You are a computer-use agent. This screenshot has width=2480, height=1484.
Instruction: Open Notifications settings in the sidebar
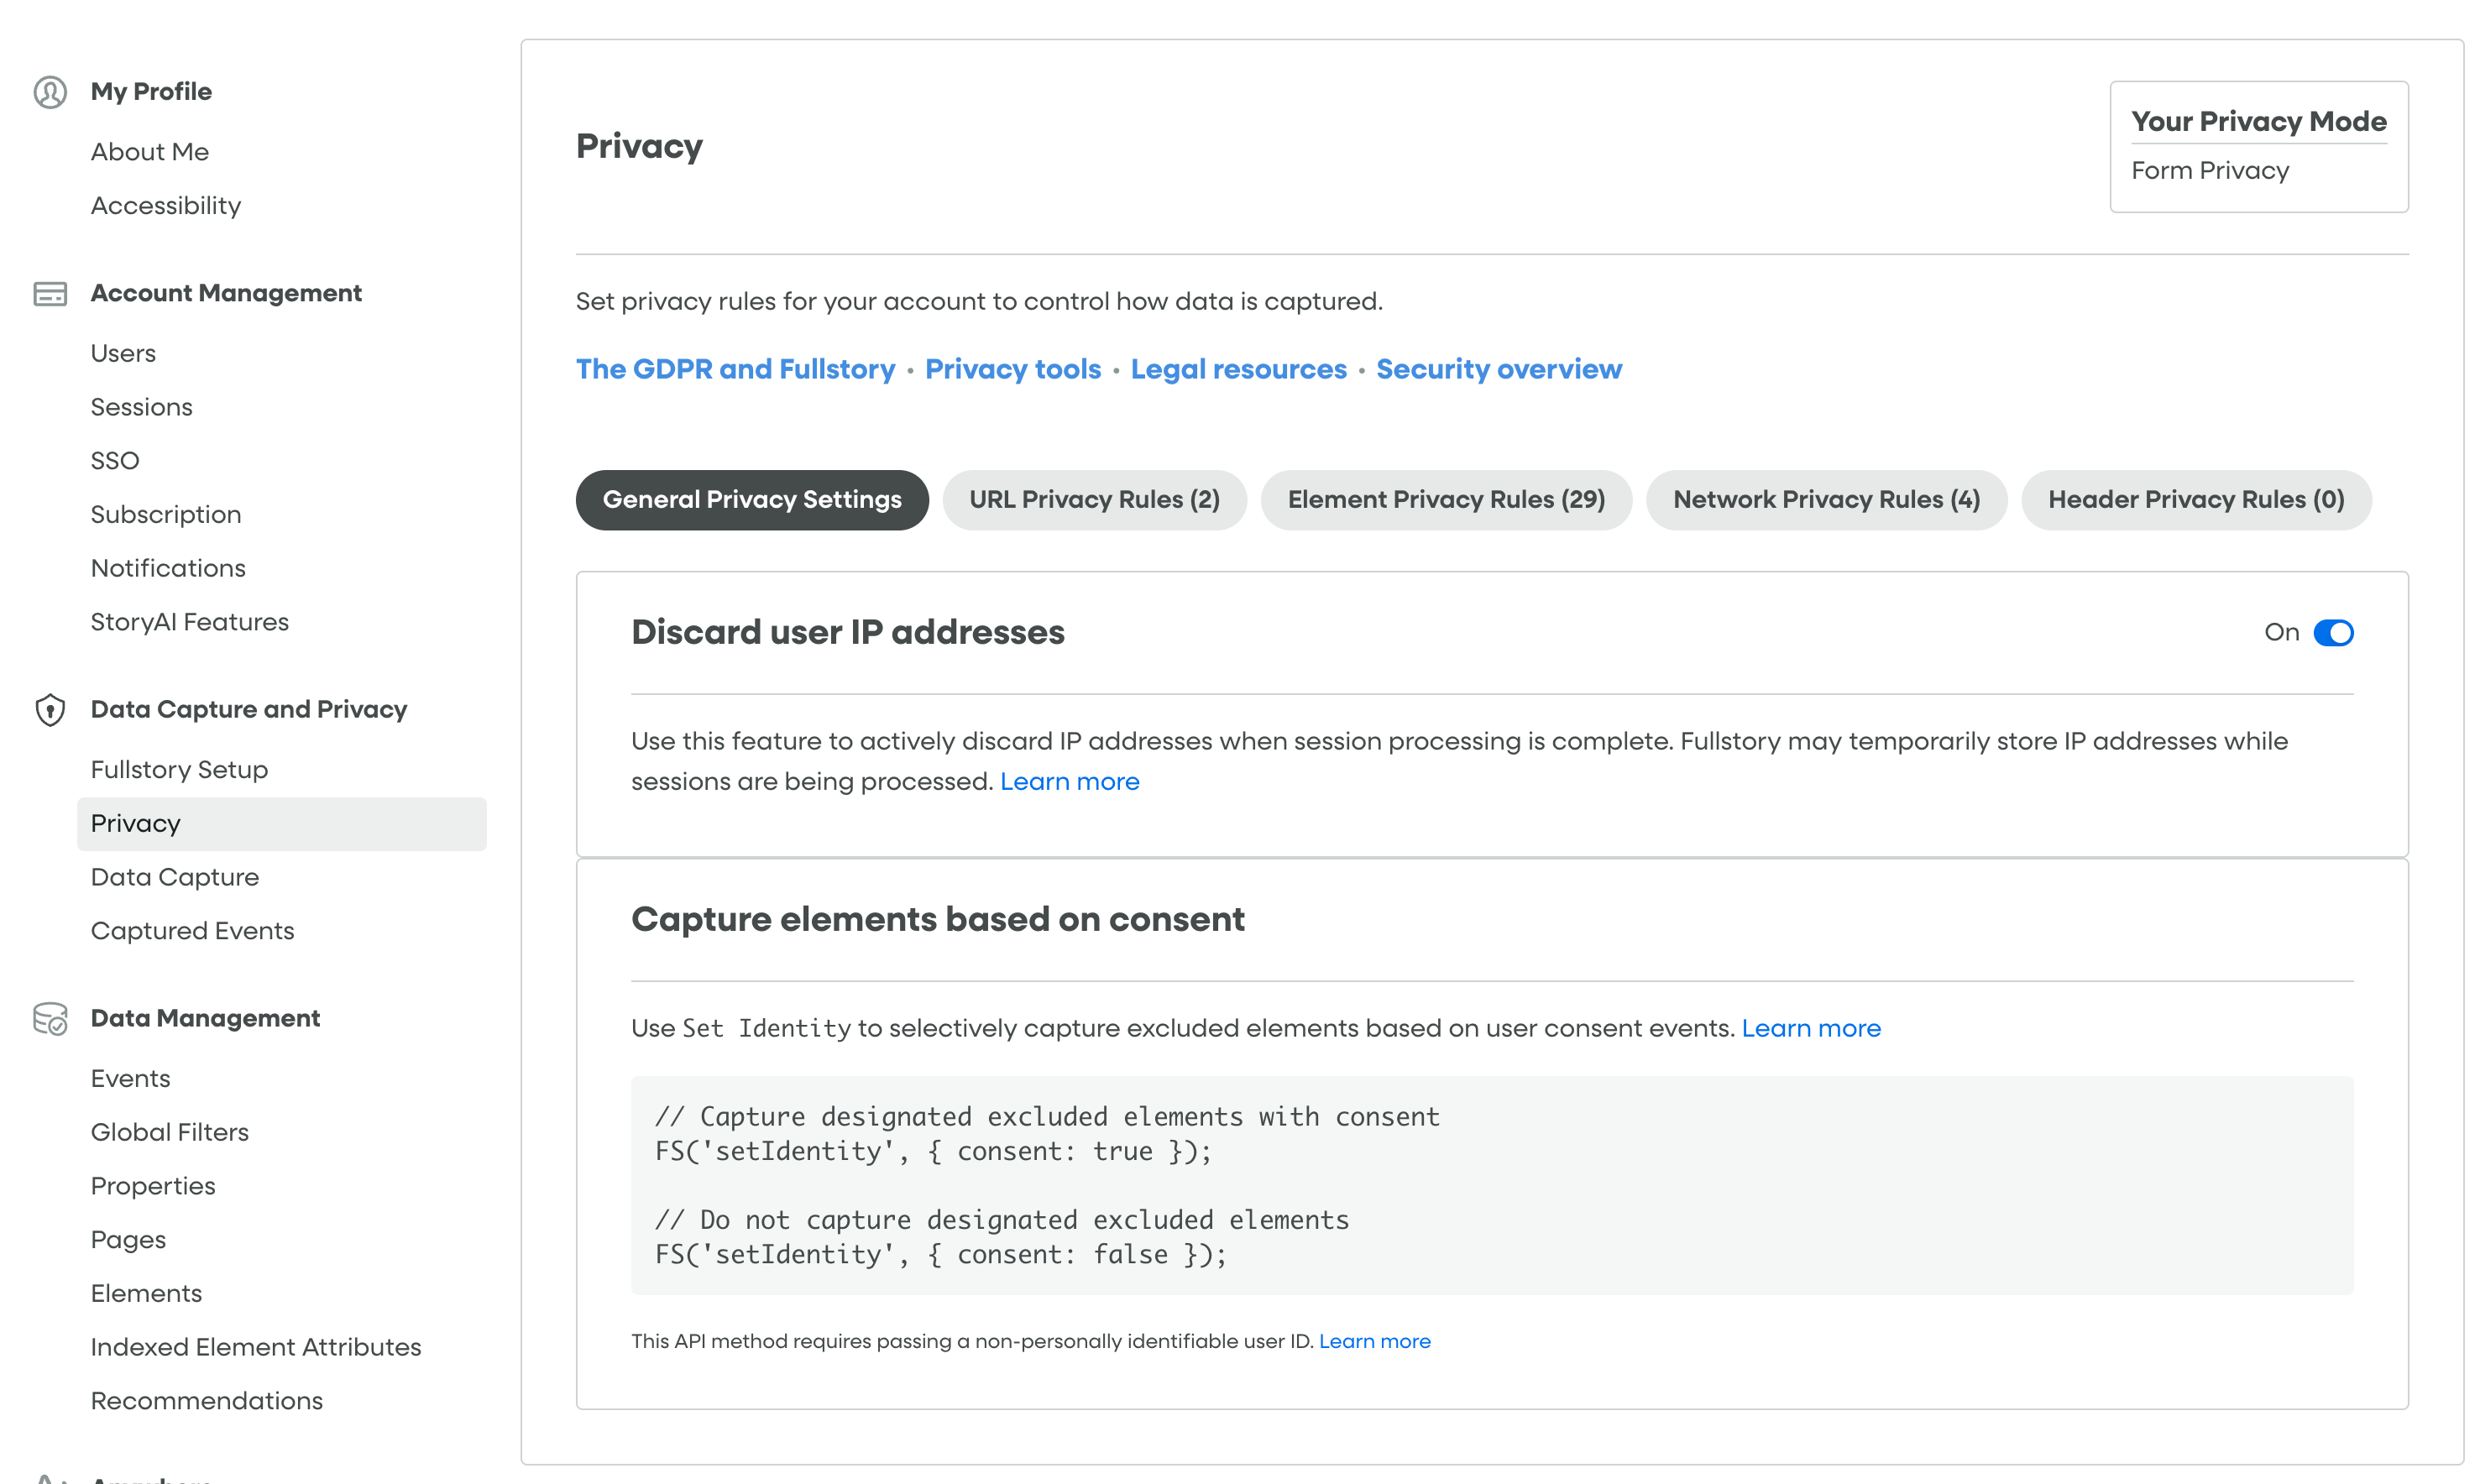pyautogui.click(x=168, y=568)
